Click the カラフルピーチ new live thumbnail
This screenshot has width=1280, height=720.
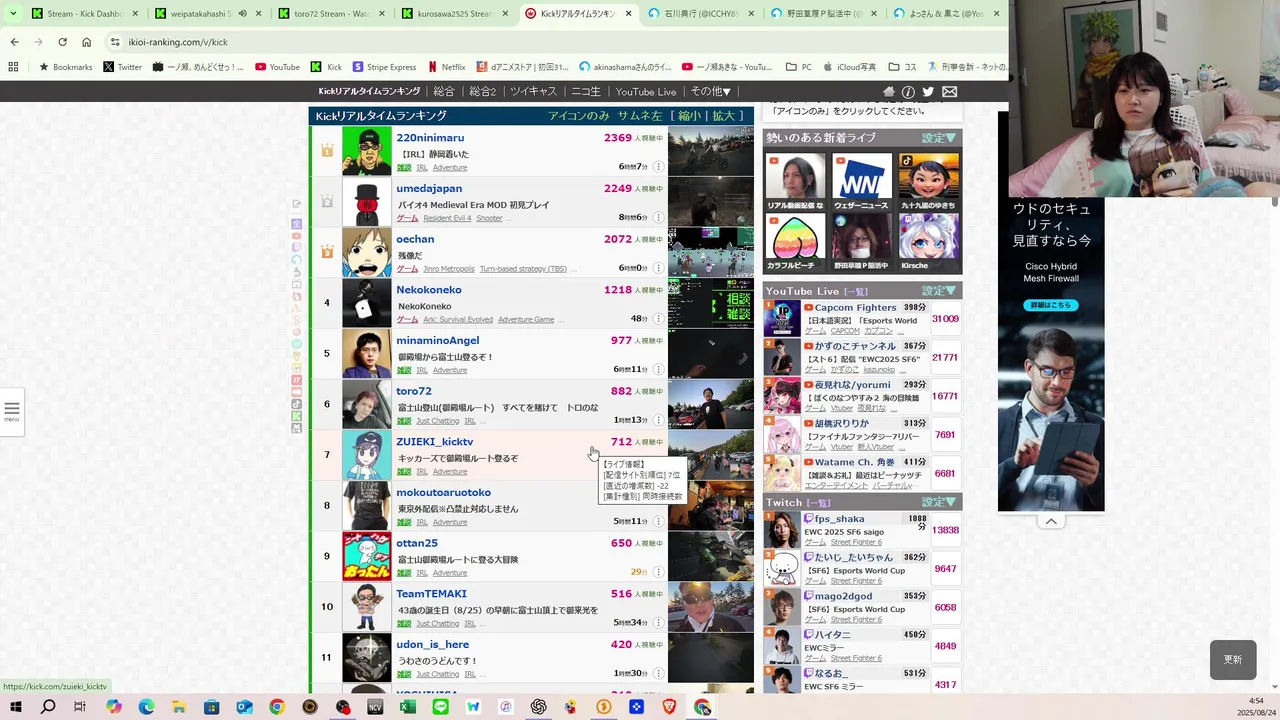coord(796,242)
